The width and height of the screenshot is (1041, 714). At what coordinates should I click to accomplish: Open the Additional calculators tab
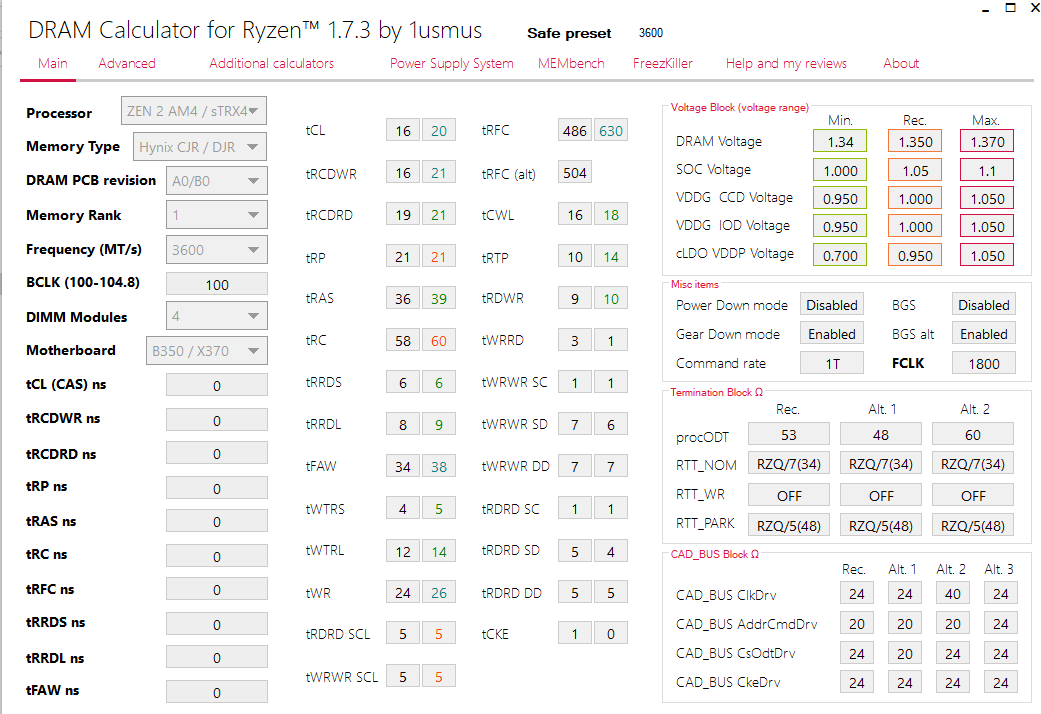tap(272, 64)
